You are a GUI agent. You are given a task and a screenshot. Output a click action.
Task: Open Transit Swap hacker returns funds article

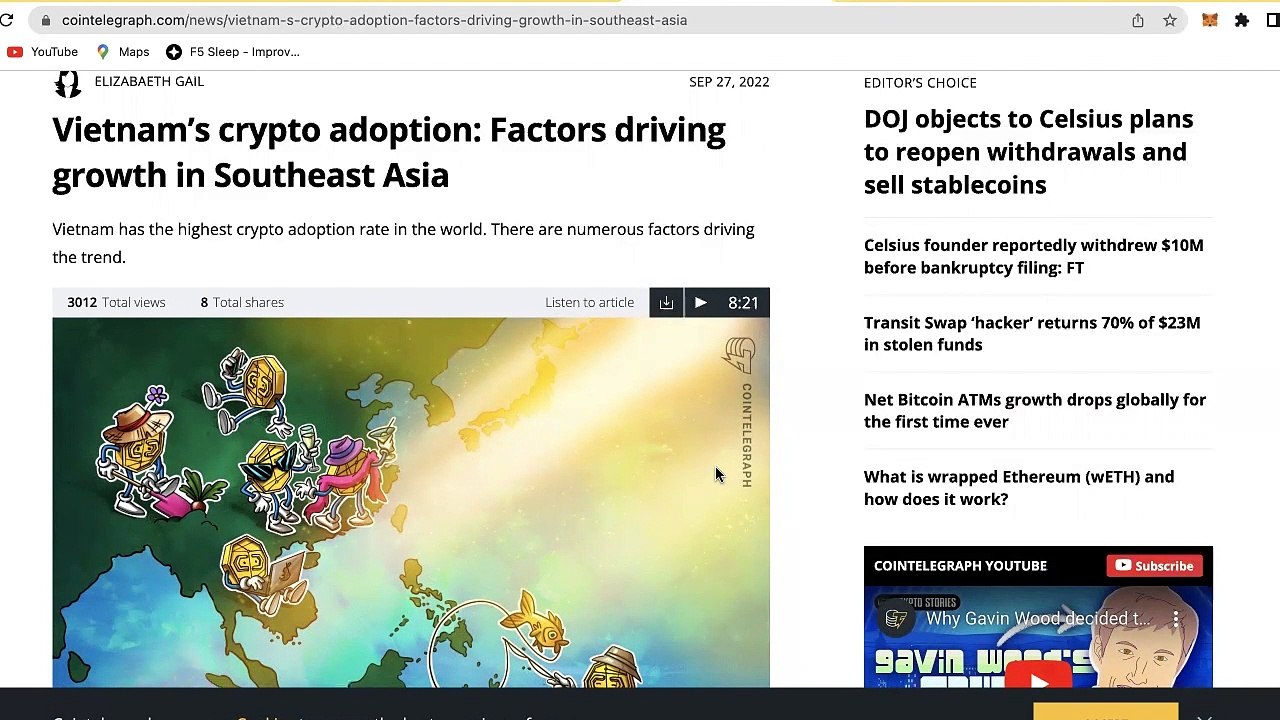pos(1032,333)
